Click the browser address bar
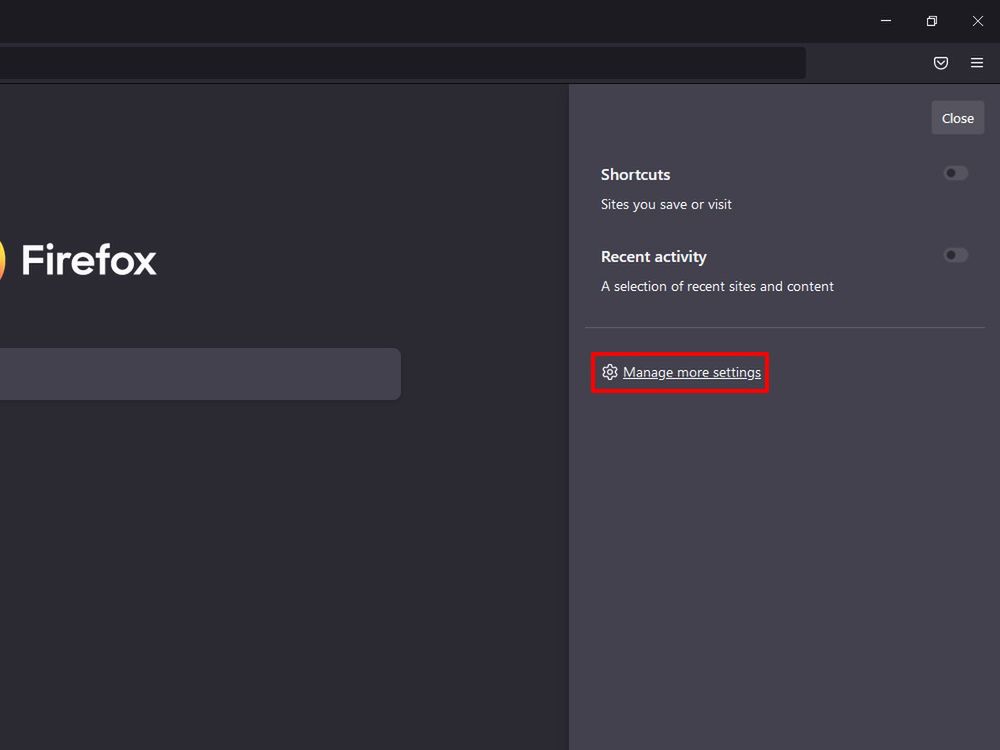Viewport: 1000px width, 750px height. point(400,62)
